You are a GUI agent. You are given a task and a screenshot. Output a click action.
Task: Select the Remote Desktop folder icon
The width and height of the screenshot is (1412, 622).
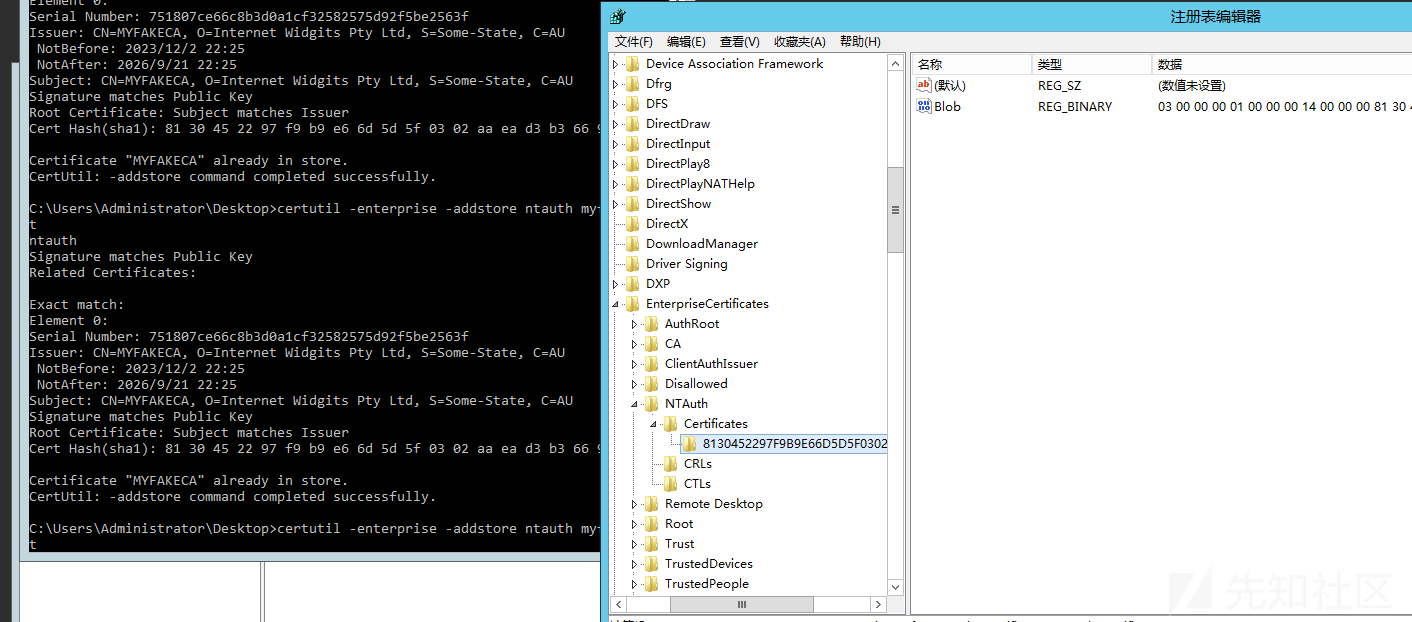pyautogui.click(x=651, y=504)
